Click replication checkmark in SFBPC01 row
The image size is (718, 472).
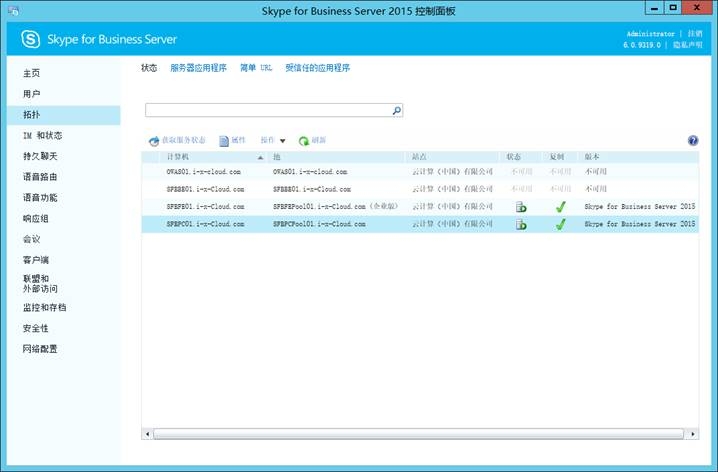pos(560,224)
